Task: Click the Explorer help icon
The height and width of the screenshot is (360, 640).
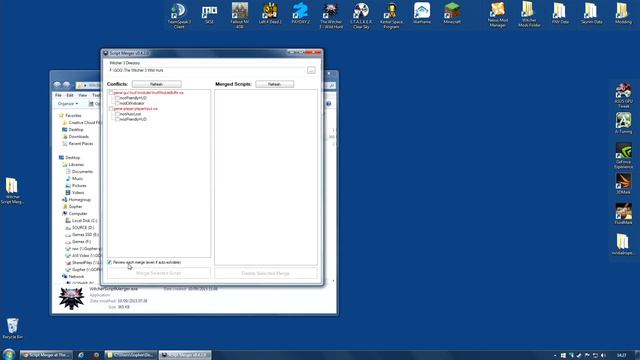Action: point(329,104)
